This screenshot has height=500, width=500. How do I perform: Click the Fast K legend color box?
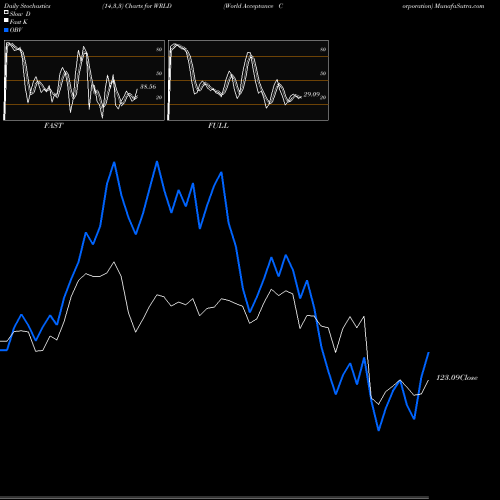pyautogui.click(x=6, y=20)
